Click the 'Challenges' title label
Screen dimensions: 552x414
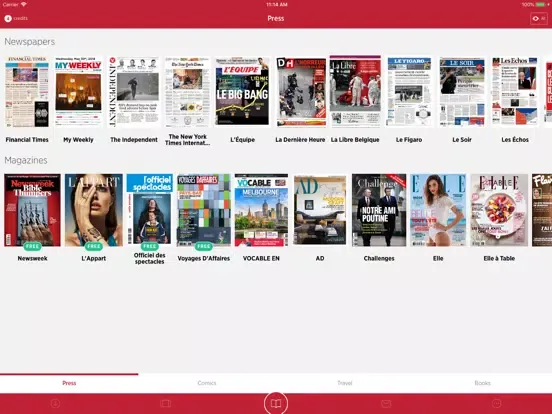(379, 258)
